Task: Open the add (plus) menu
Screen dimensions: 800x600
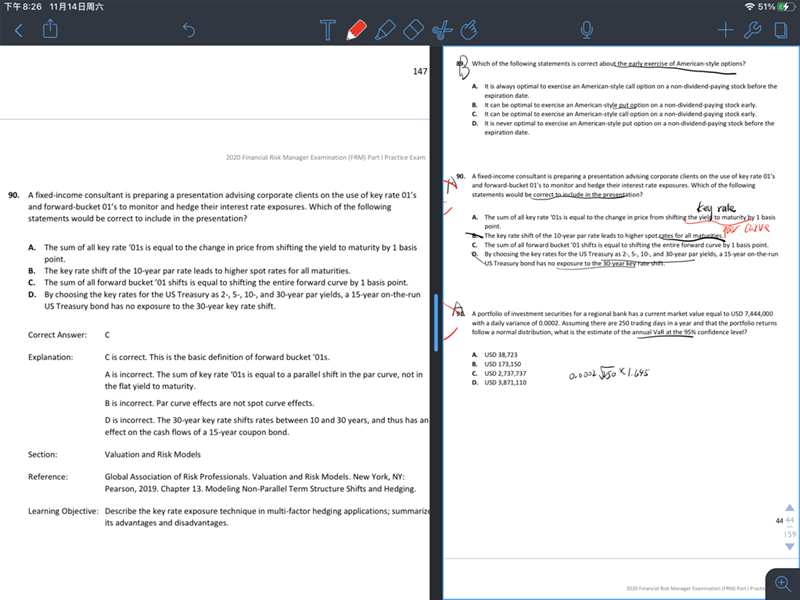Action: (726, 30)
